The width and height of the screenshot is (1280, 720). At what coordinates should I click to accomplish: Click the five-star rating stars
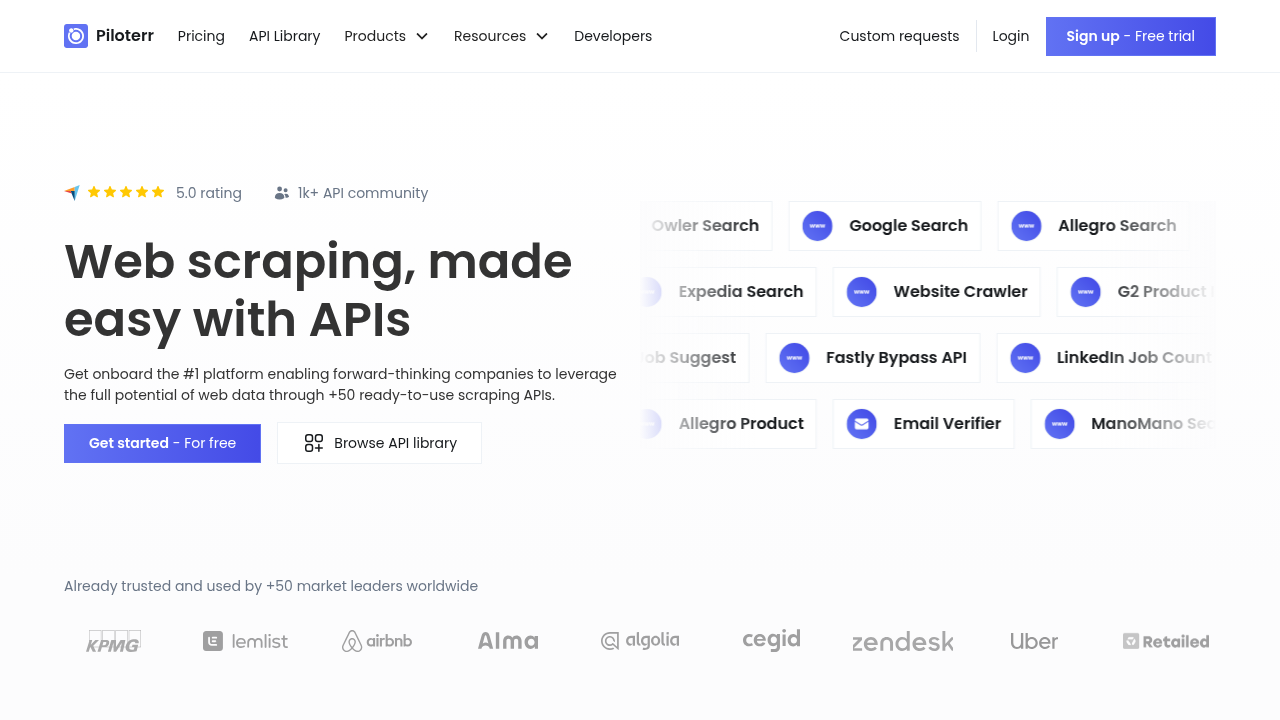pyautogui.click(x=126, y=192)
